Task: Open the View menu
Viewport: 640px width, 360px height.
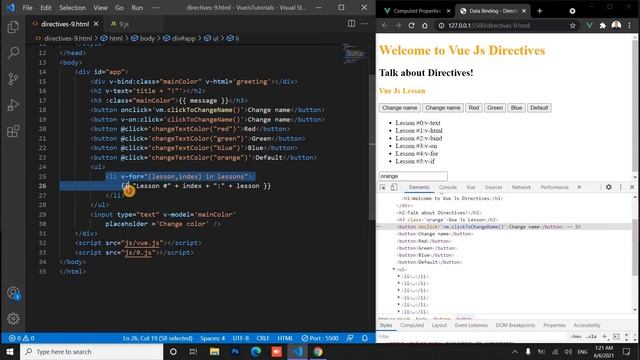Action: click(x=100, y=8)
